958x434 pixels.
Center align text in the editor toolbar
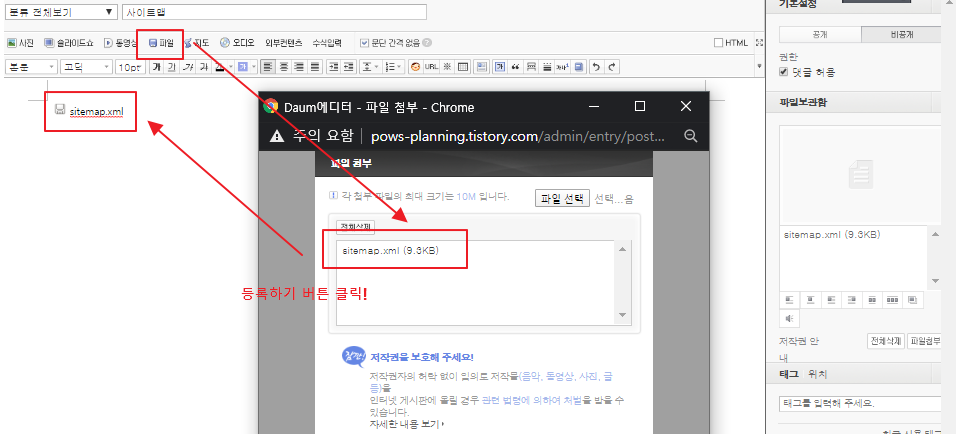click(x=283, y=67)
